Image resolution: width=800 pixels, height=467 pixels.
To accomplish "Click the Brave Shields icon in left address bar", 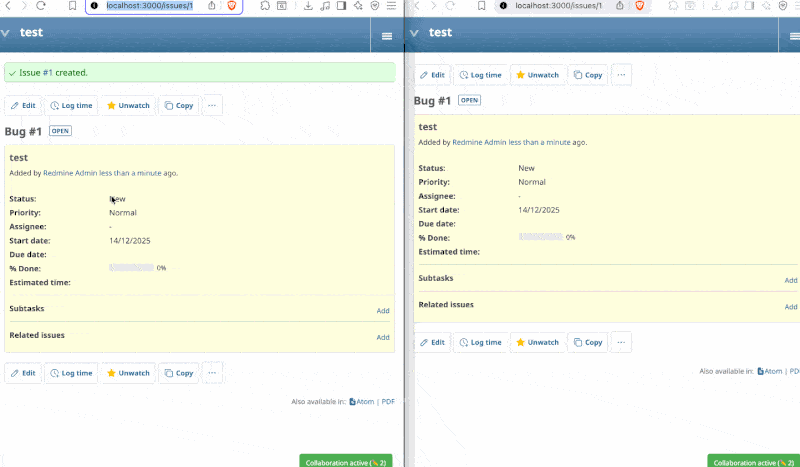I will pos(232,6).
